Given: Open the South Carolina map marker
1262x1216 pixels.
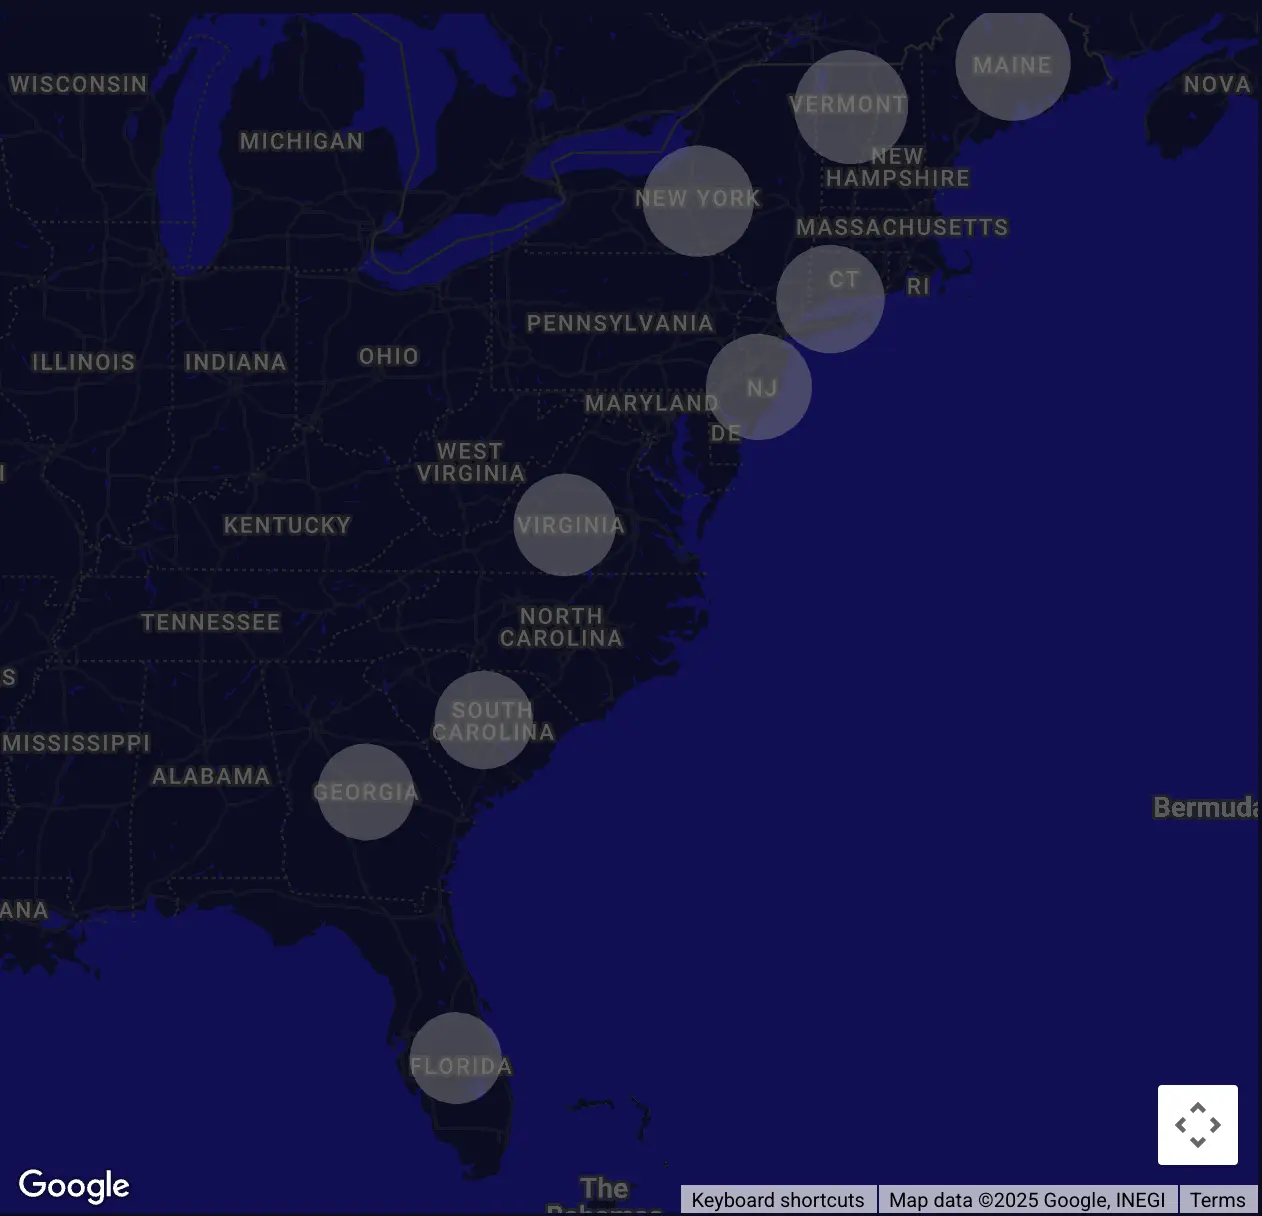Looking at the screenshot, I should tap(483, 720).
